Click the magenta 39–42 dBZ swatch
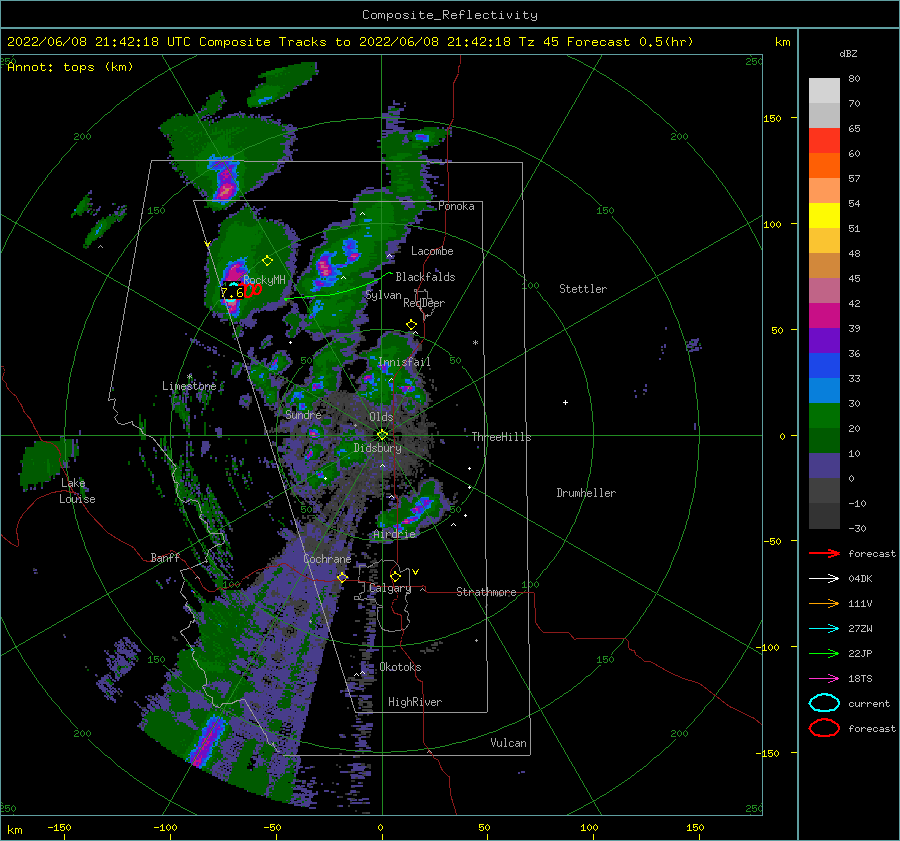900x841 pixels. 824,316
